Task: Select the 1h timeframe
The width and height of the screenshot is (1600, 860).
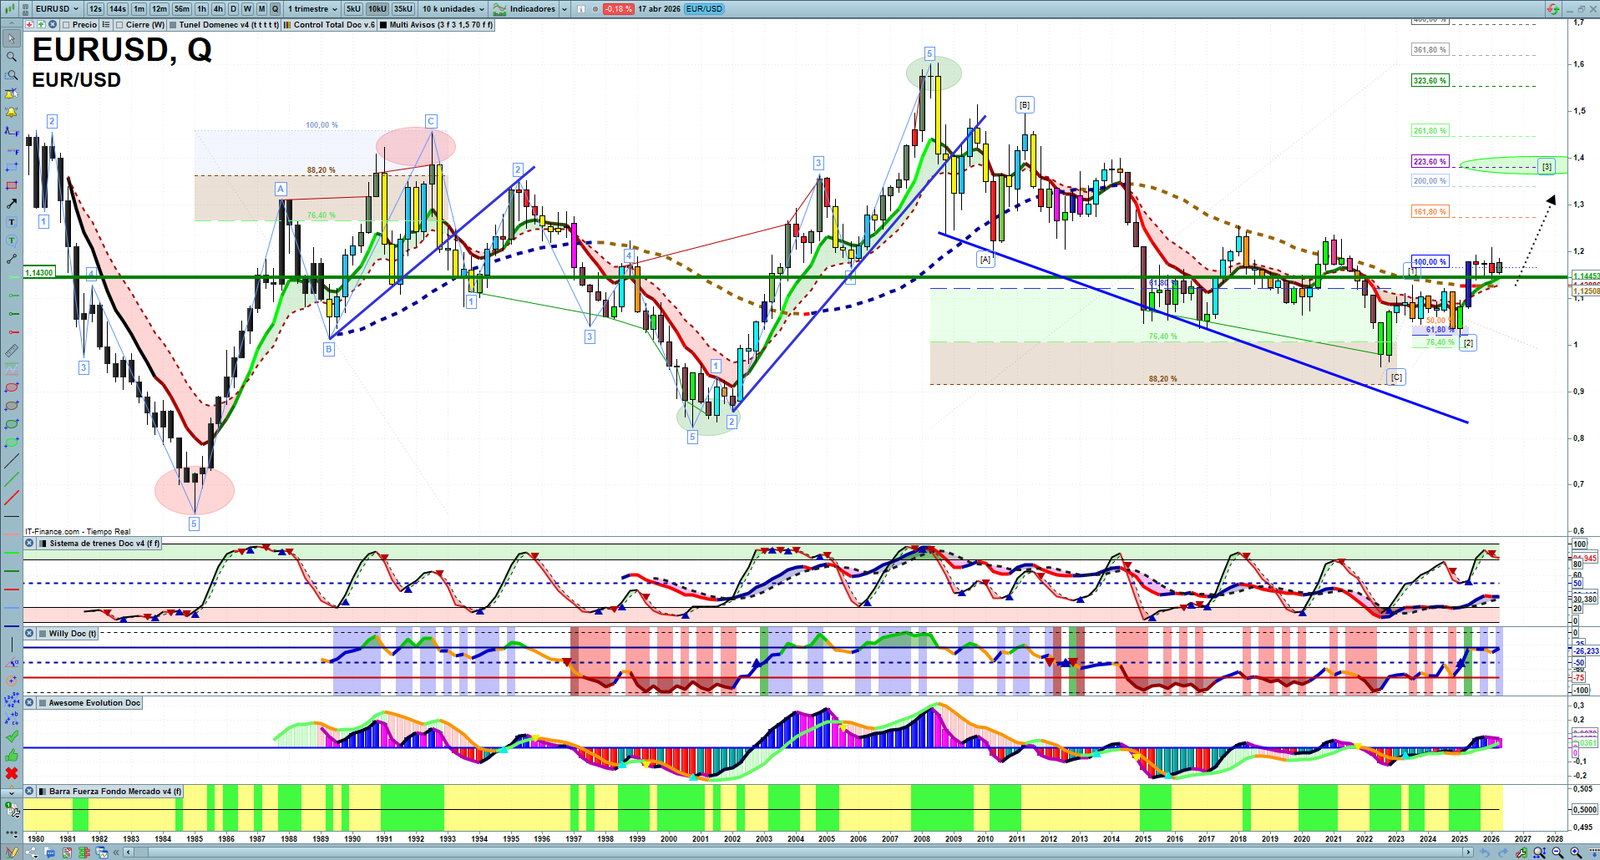Action: (x=202, y=9)
